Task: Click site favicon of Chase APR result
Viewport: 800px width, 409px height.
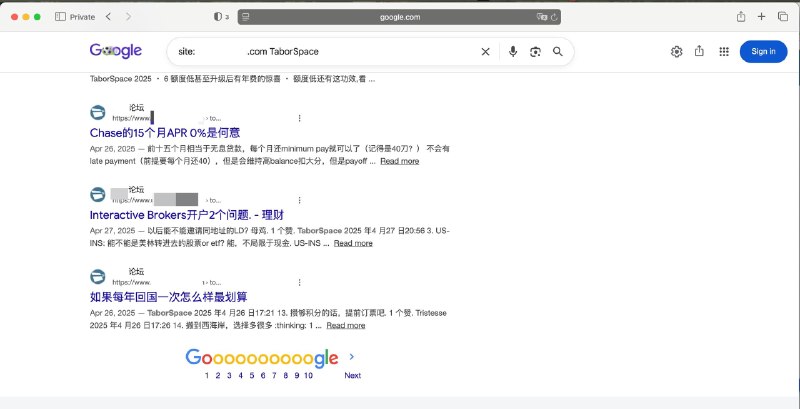Action: [97, 112]
